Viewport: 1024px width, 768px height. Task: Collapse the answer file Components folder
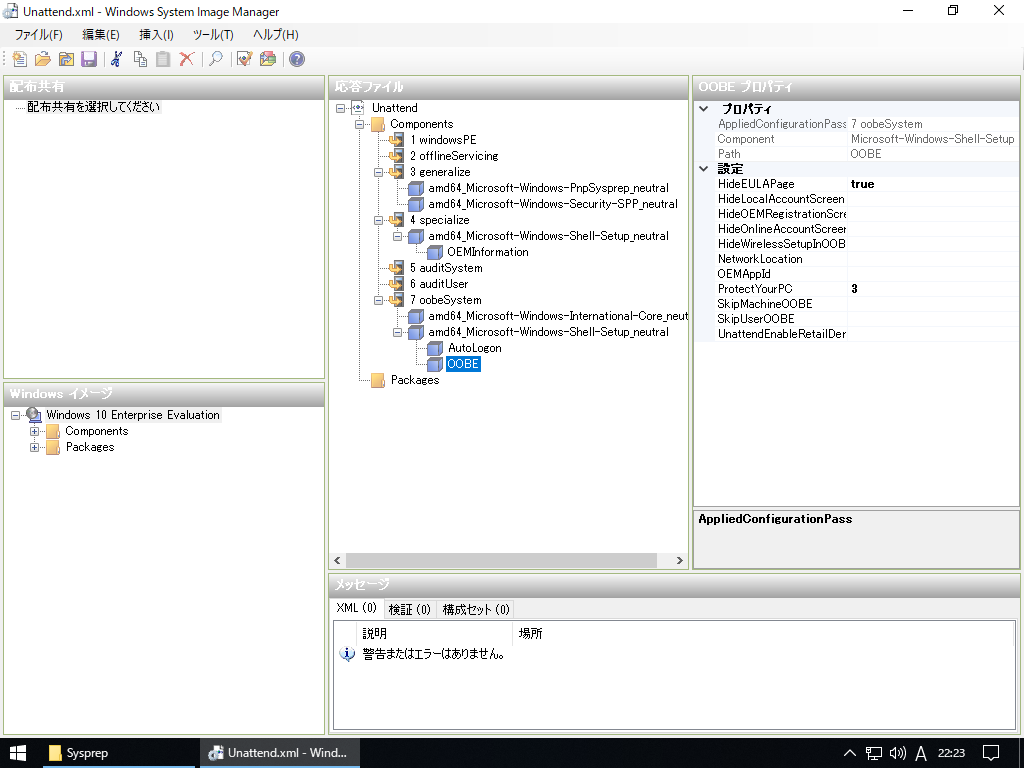[x=359, y=124]
